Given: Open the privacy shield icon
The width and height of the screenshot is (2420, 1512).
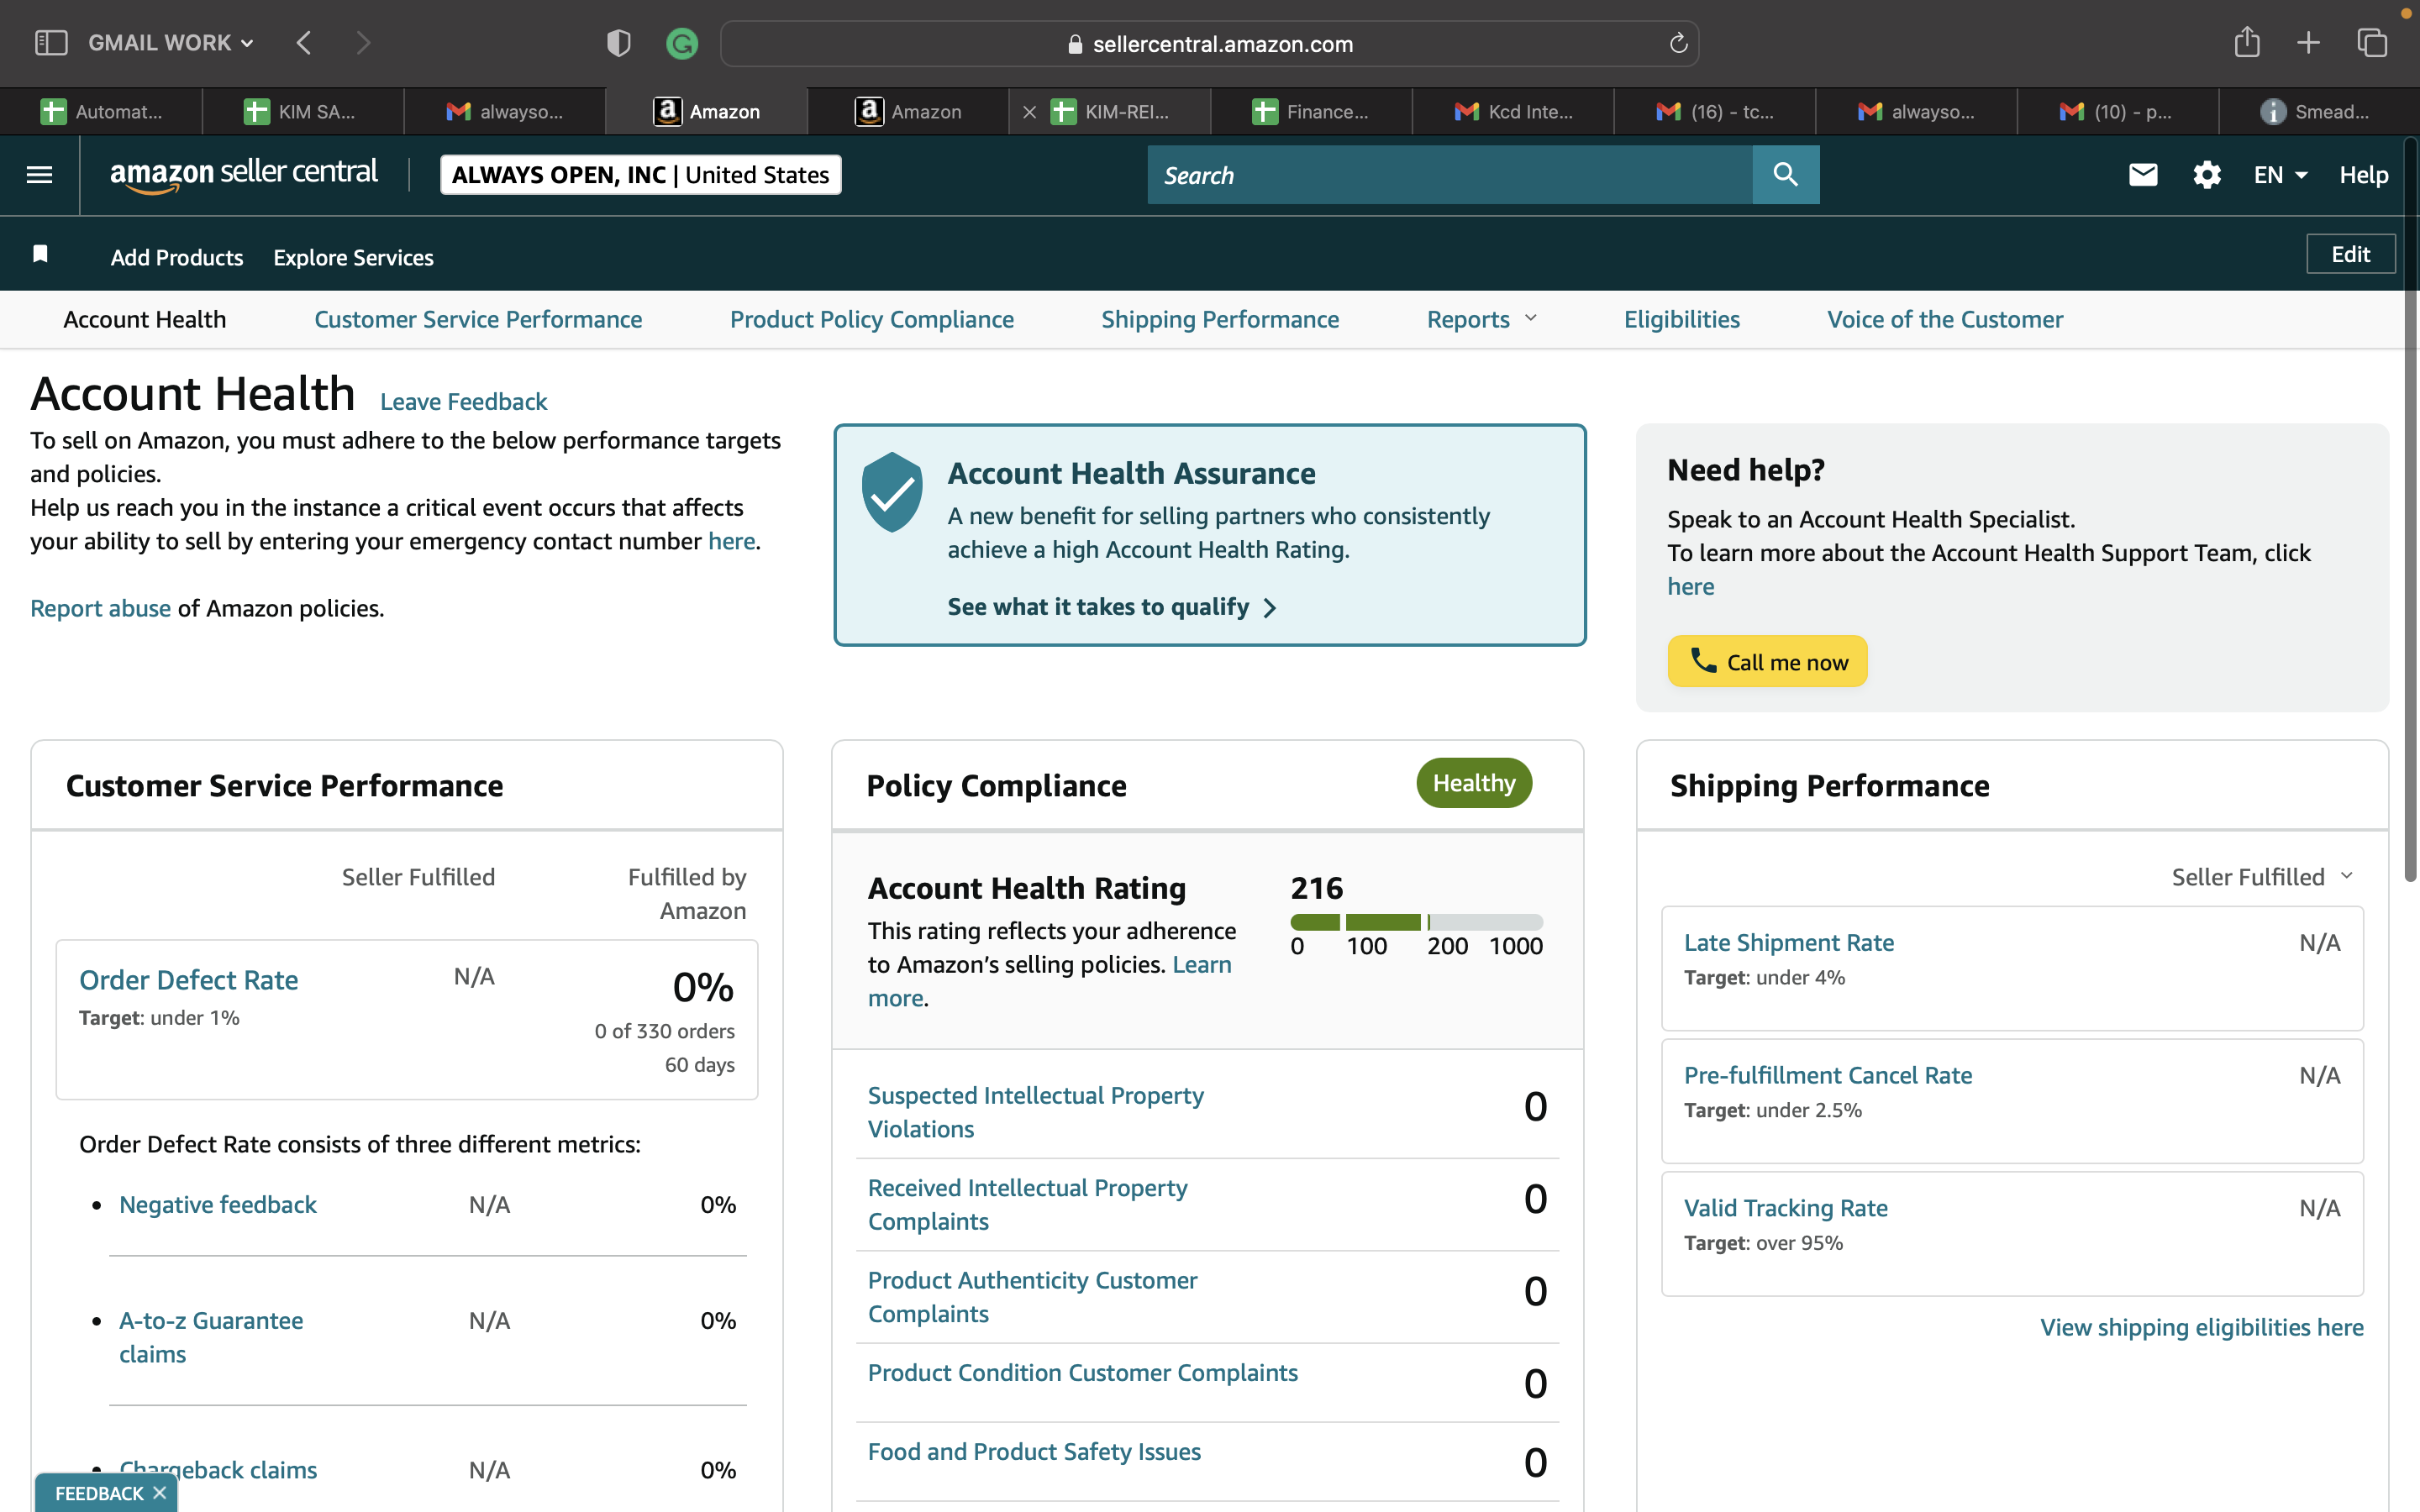Looking at the screenshot, I should tap(619, 43).
